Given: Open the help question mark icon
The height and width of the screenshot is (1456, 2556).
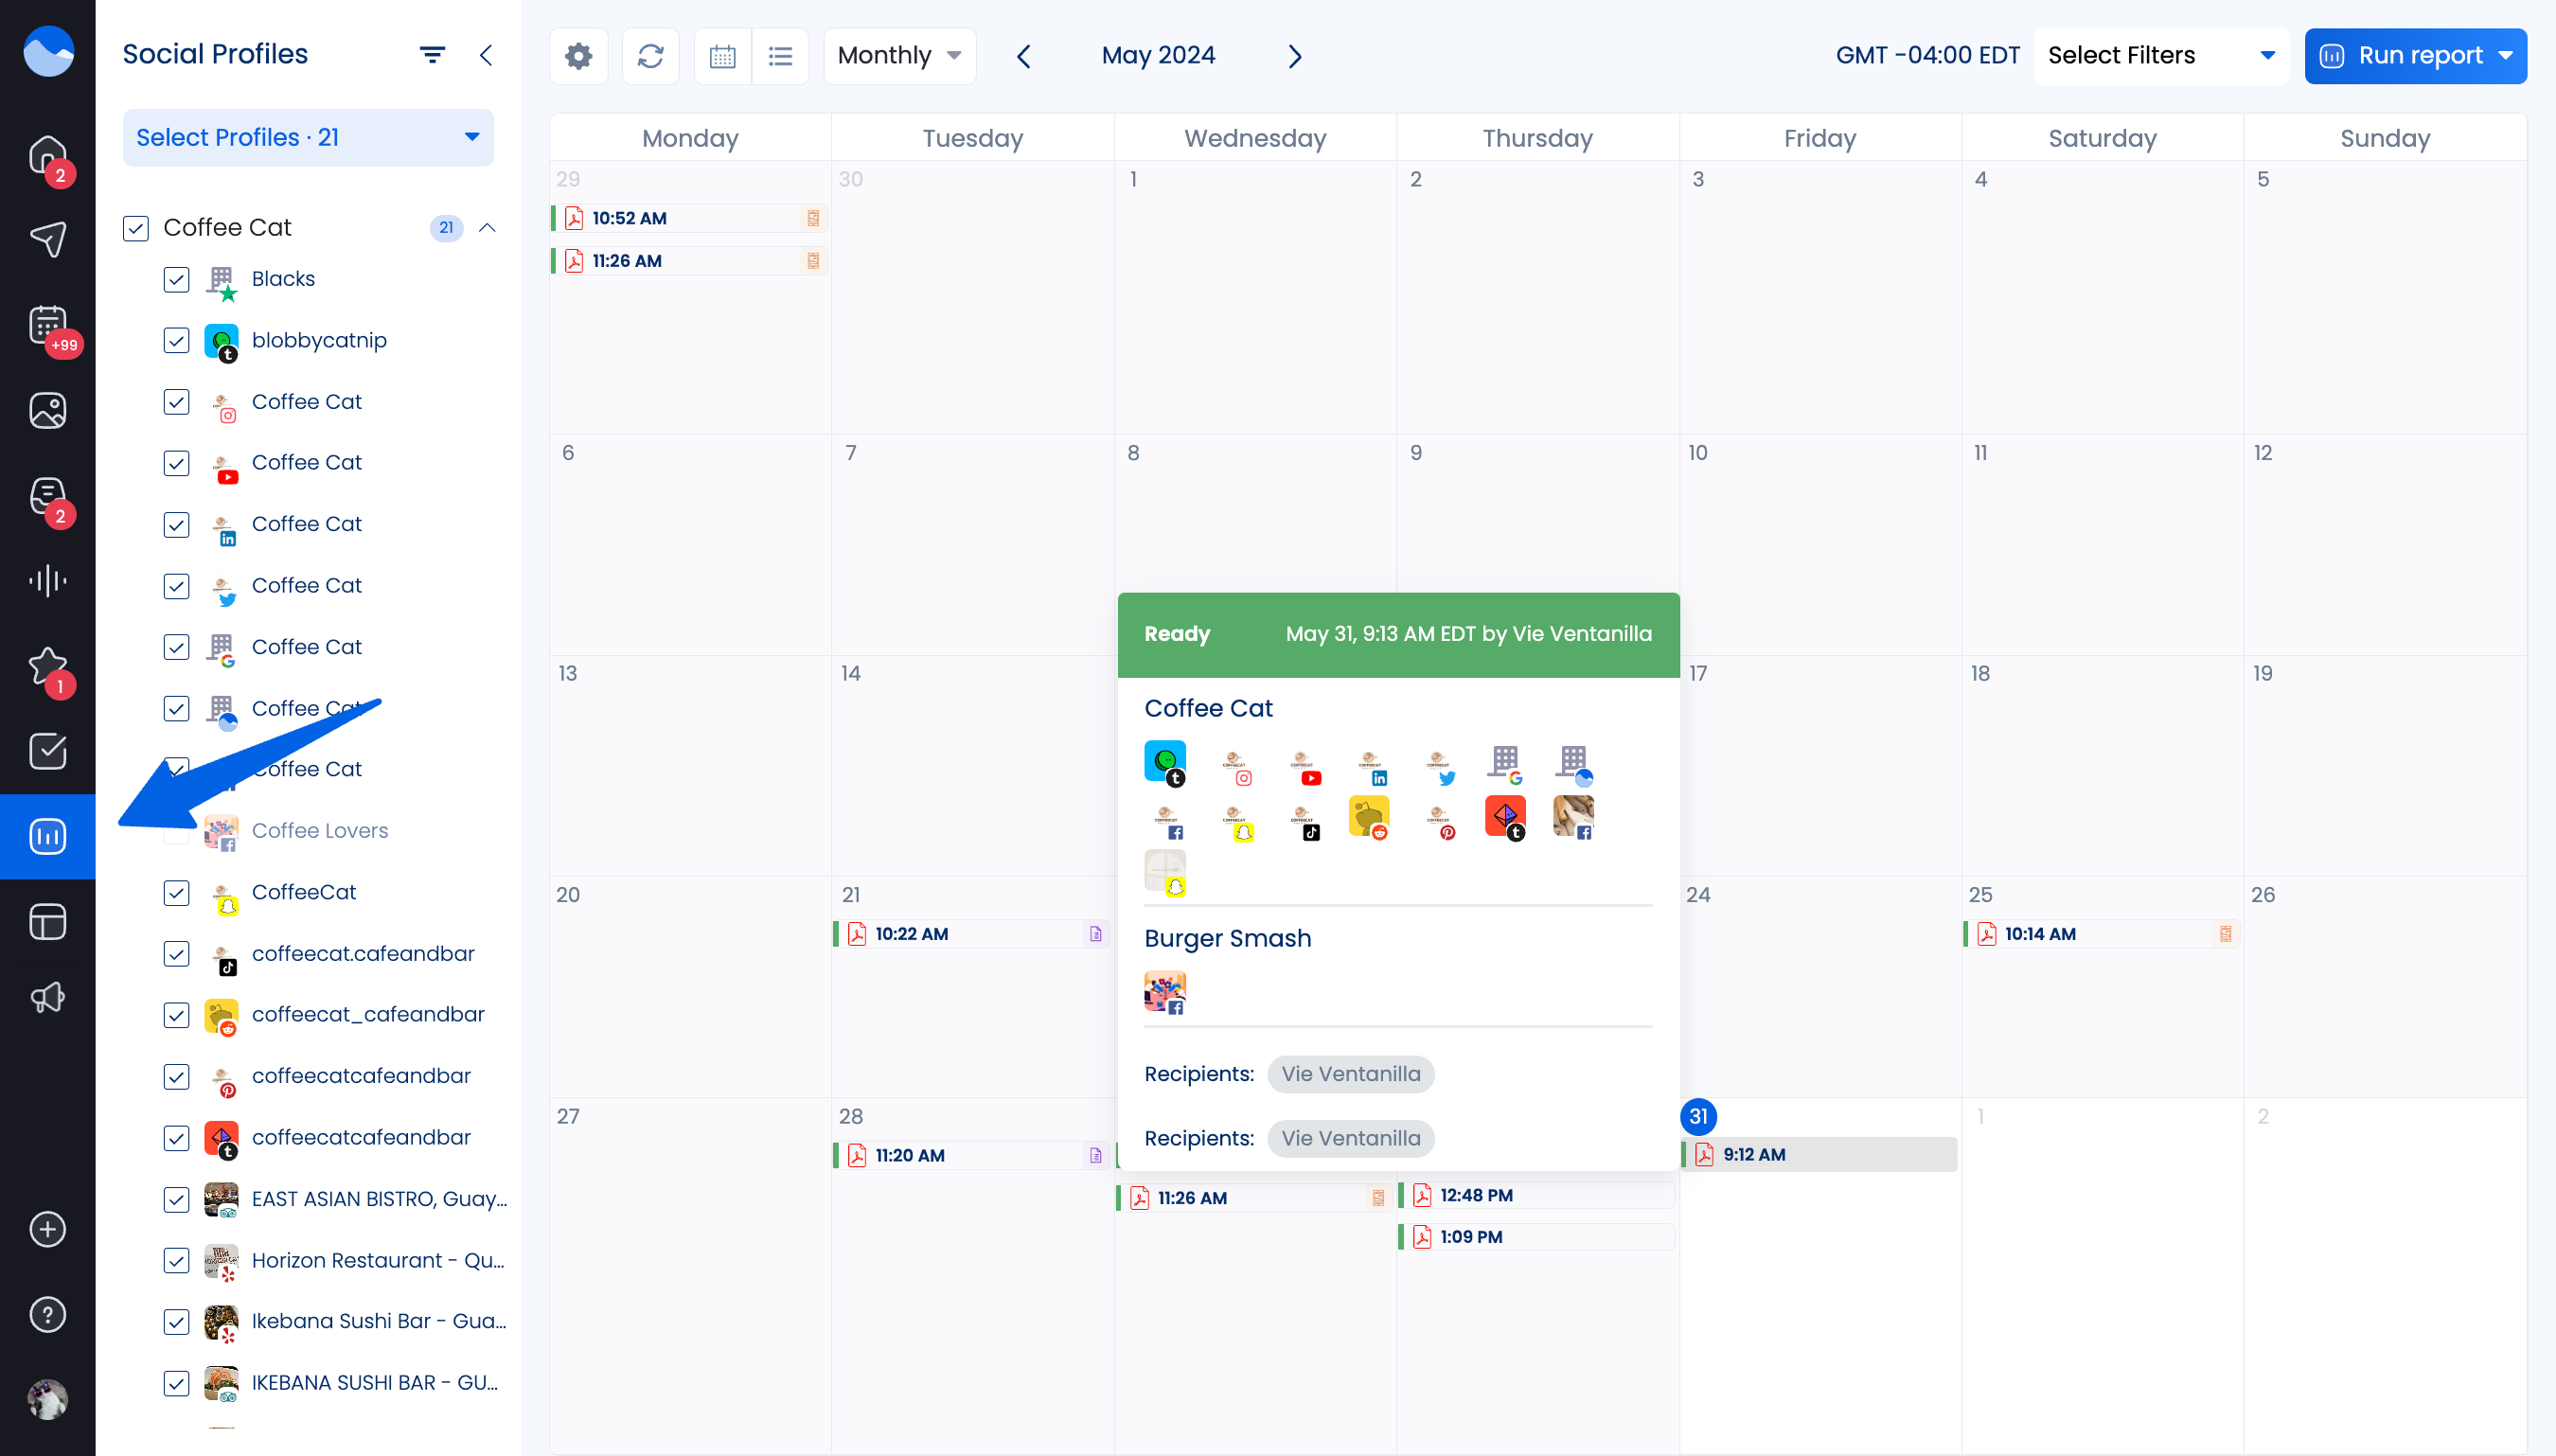Looking at the screenshot, I should (47, 1314).
